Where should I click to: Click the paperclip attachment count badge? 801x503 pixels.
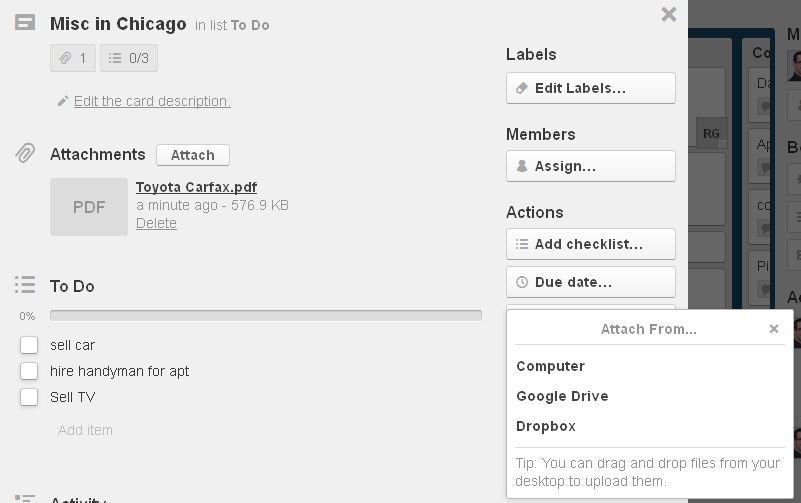point(73,58)
